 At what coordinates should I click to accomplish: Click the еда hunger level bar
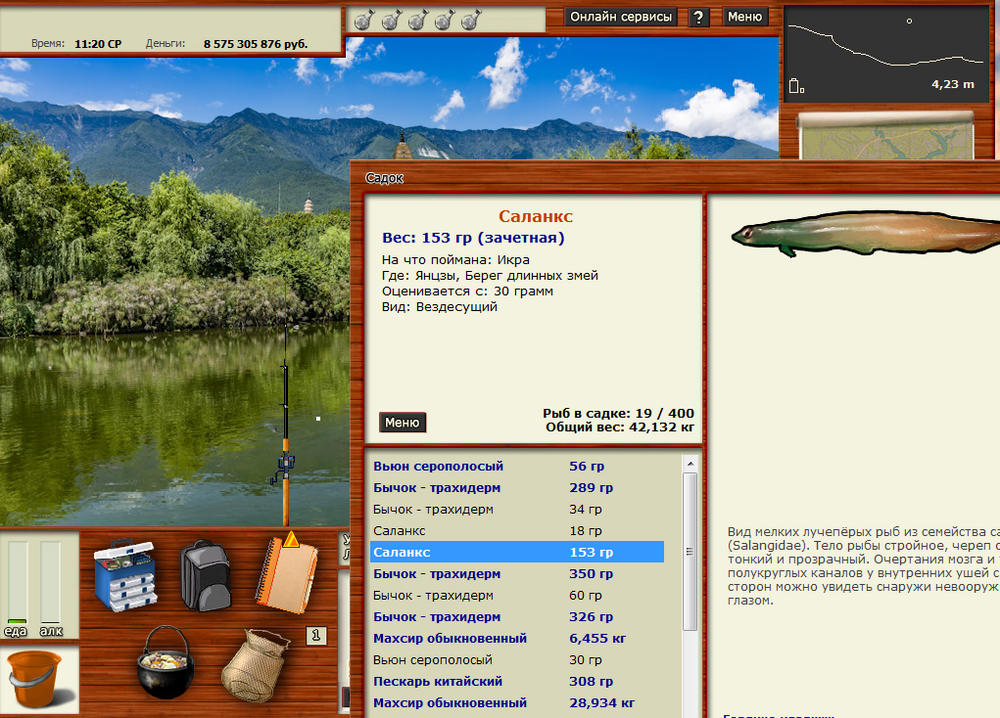18,582
